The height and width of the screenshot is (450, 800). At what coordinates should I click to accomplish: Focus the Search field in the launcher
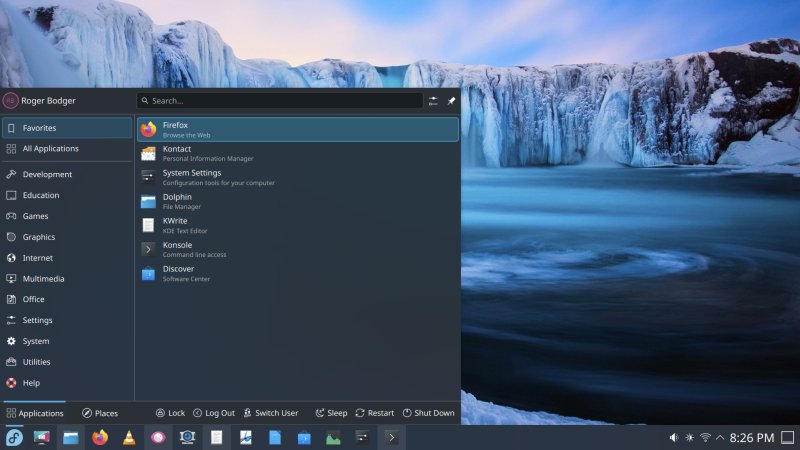[x=280, y=101]
